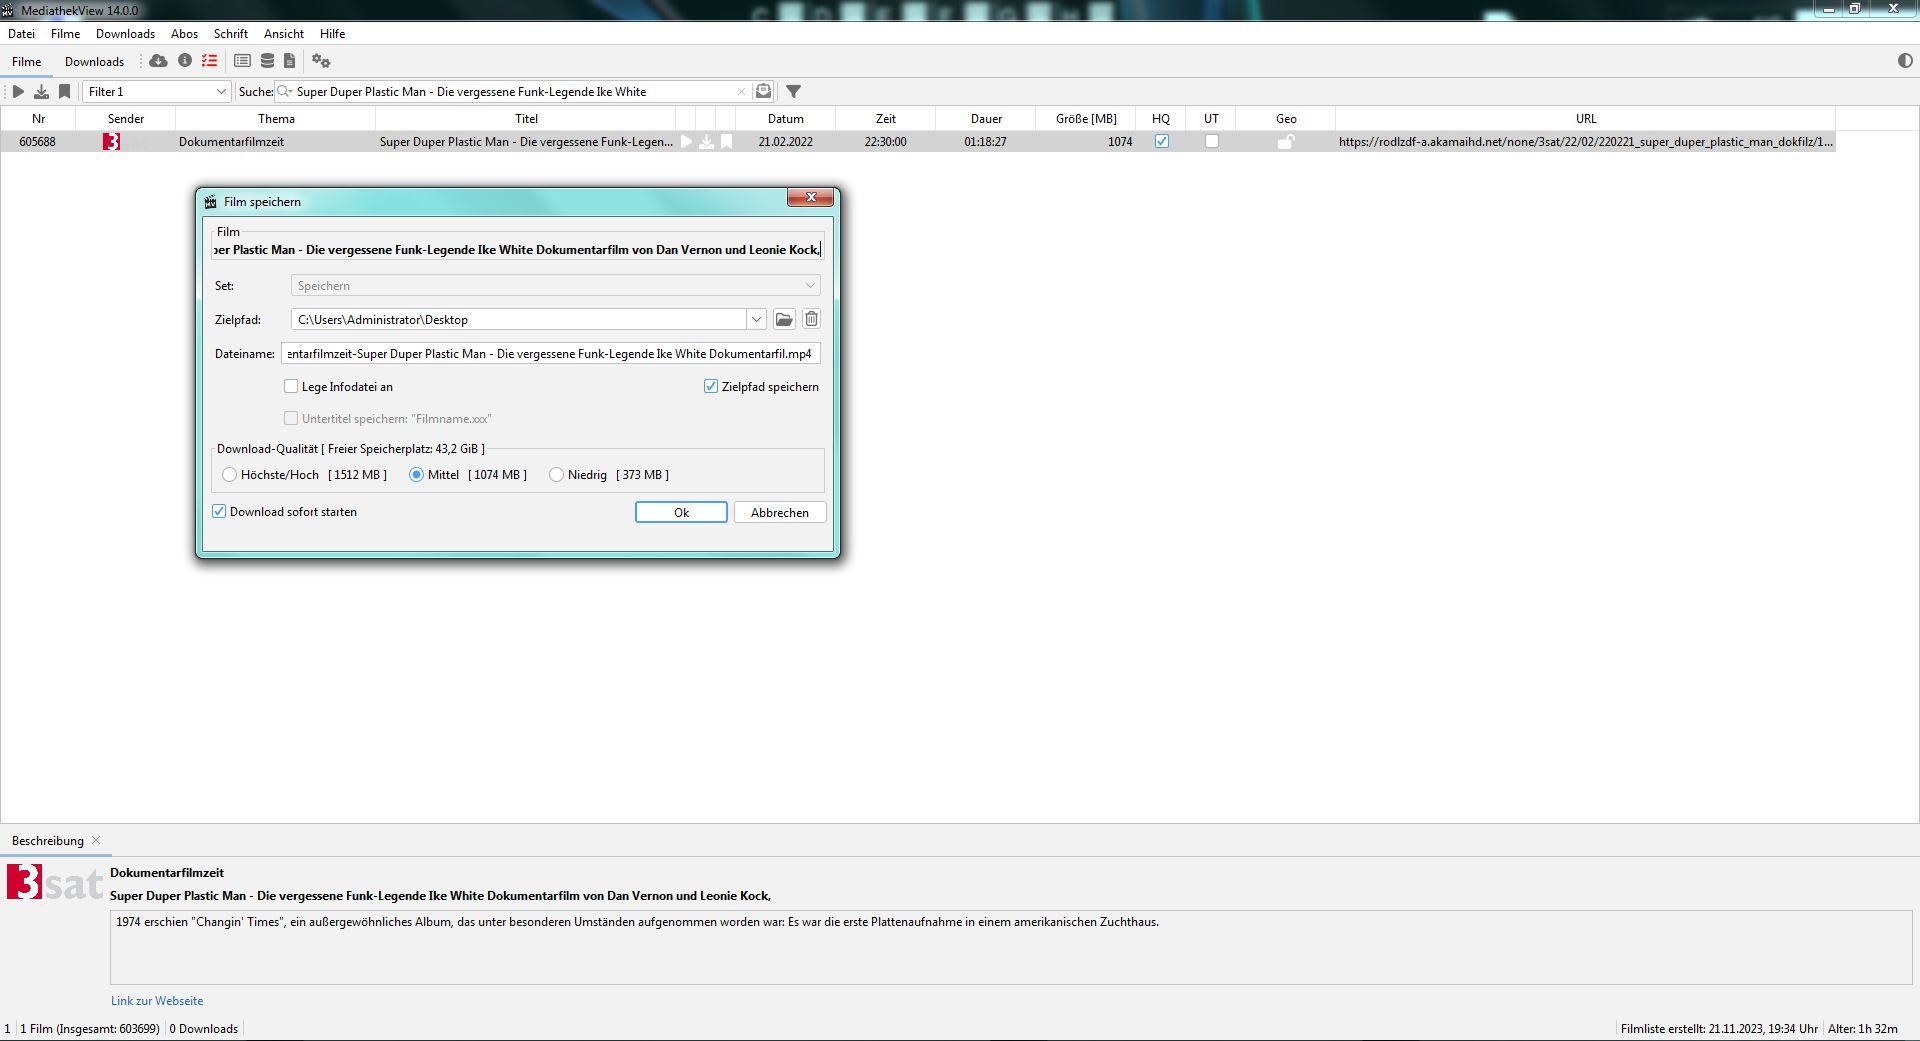Open bookmark list window icon

coord(242,61)
